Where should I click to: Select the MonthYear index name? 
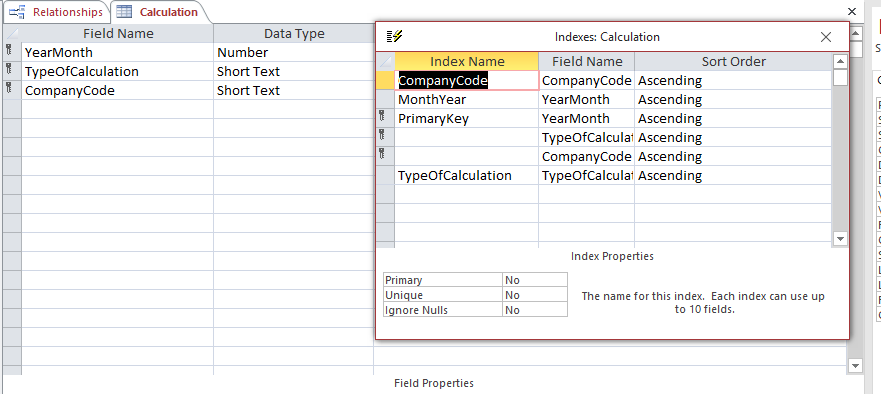[x=467, y=99]
